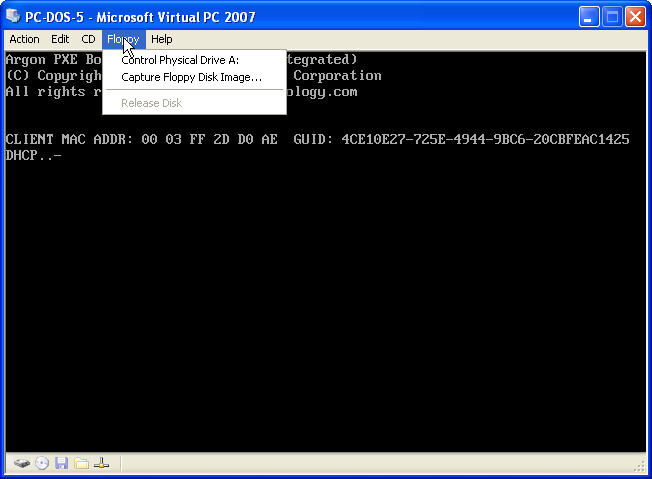Click the 'Corporation' text in console
Screen dimensions: 652x479
click(x=337, y=76)
